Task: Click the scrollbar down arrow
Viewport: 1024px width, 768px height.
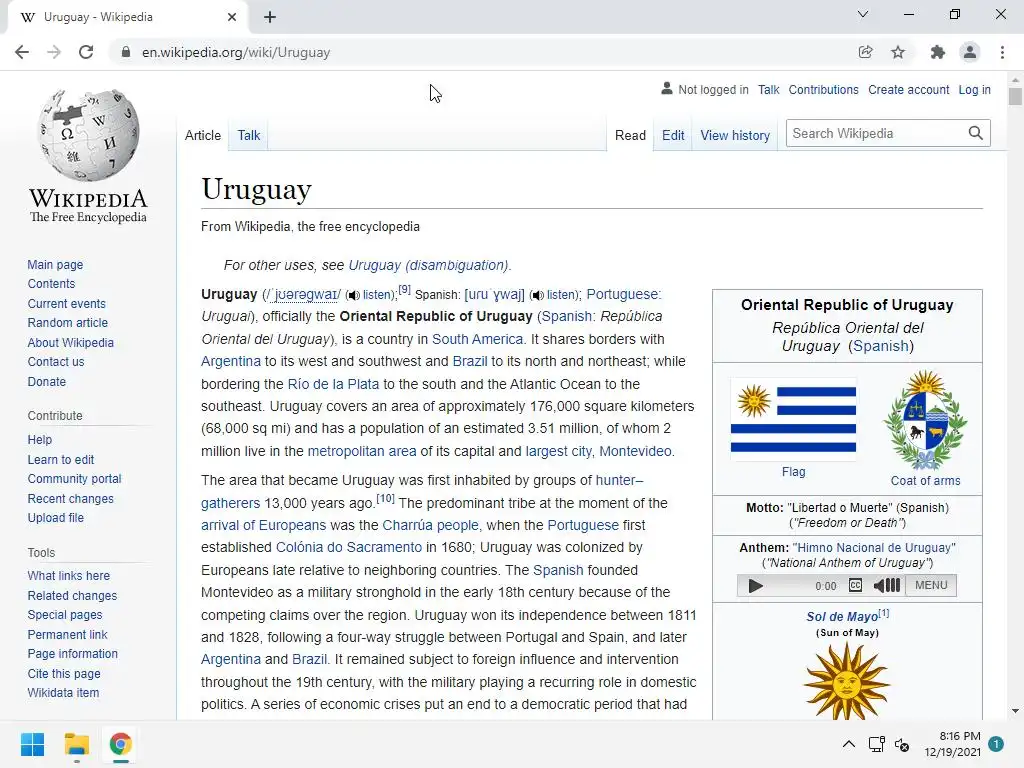Action: point(1015,711)
